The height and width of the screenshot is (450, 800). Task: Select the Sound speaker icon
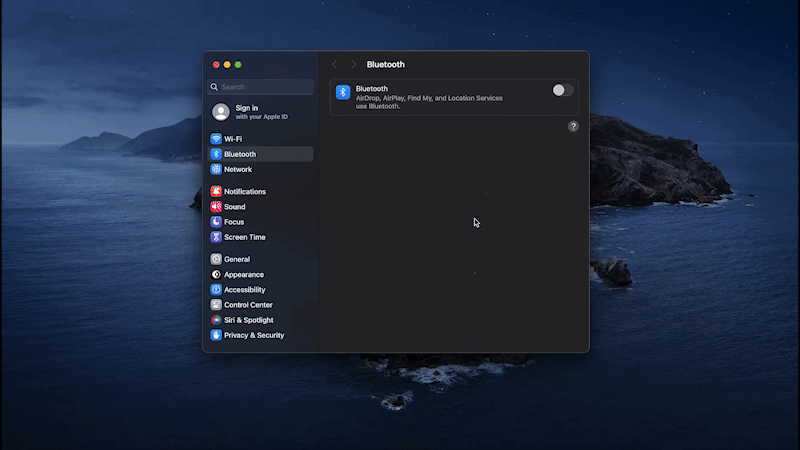216,207
